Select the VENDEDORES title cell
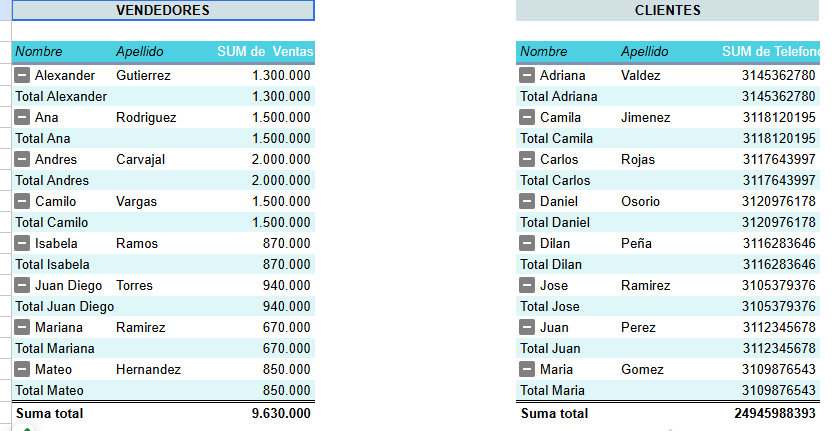 (x=163, y=10)
